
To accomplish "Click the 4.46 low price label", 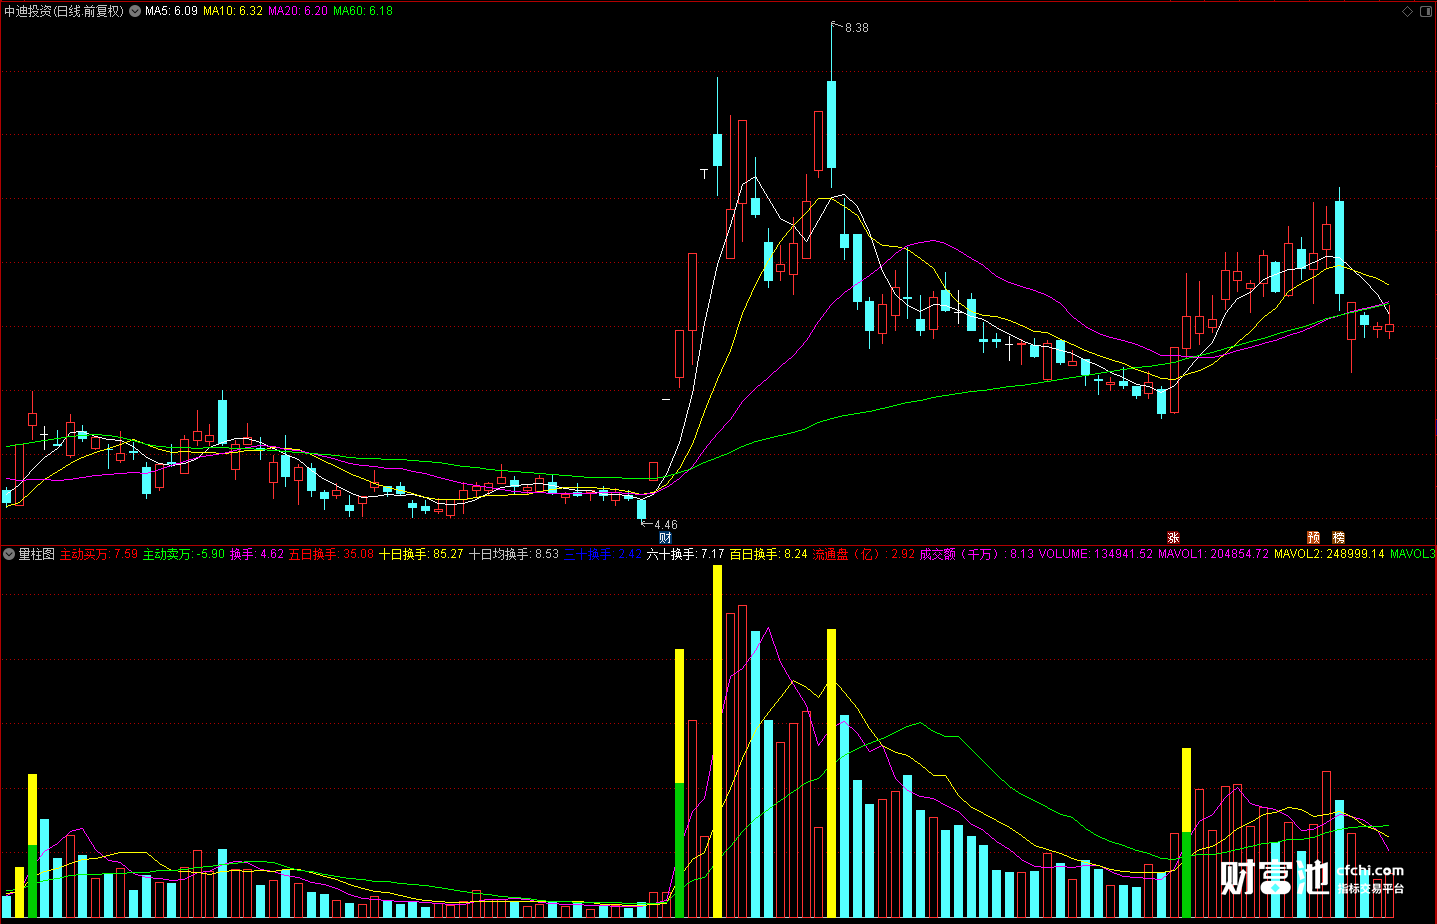I will coord(666,525).
